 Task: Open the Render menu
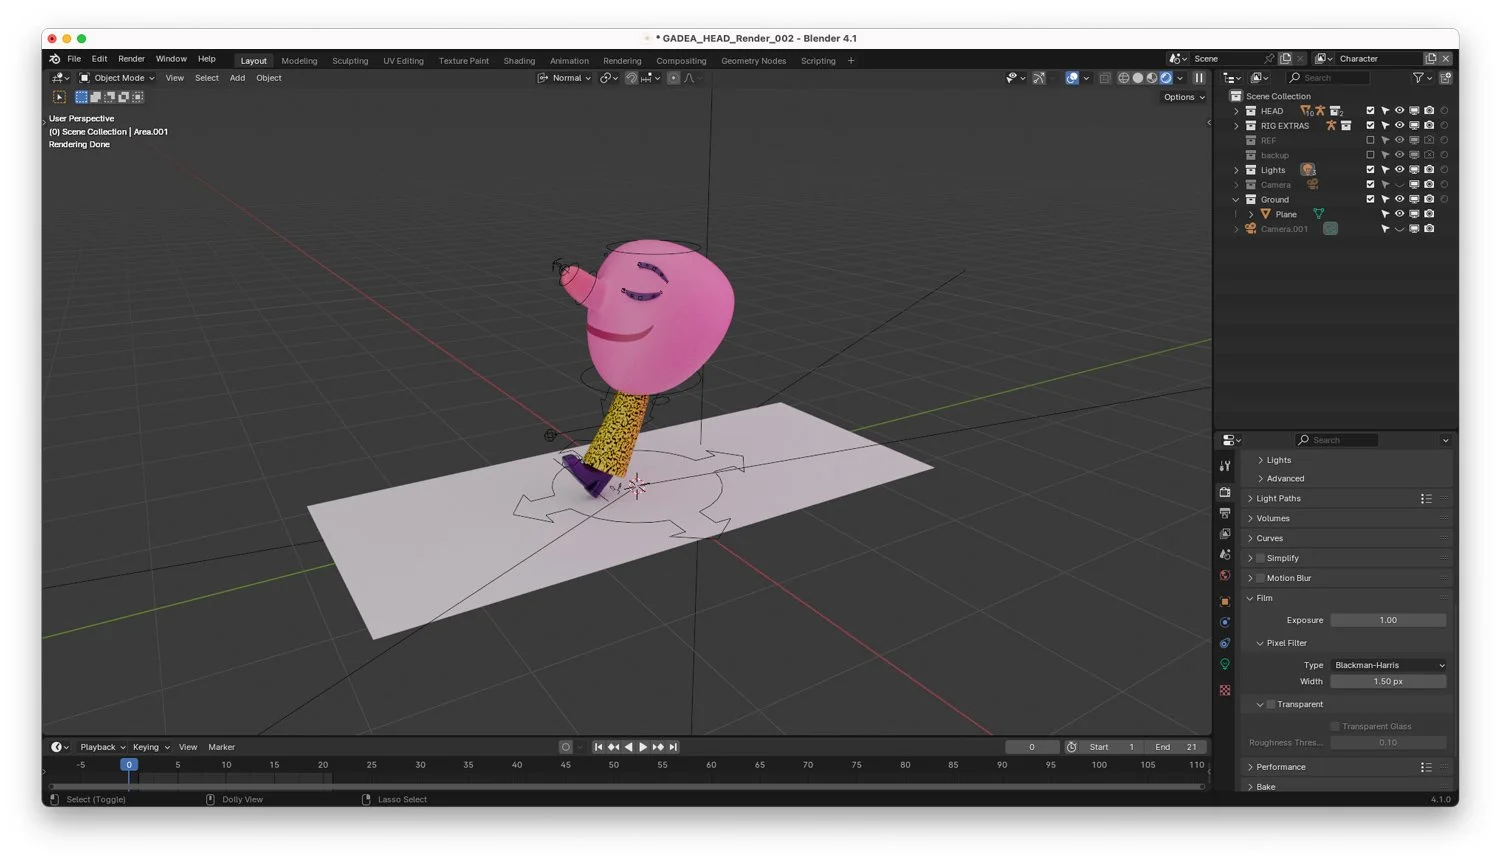tap(131, 59)
